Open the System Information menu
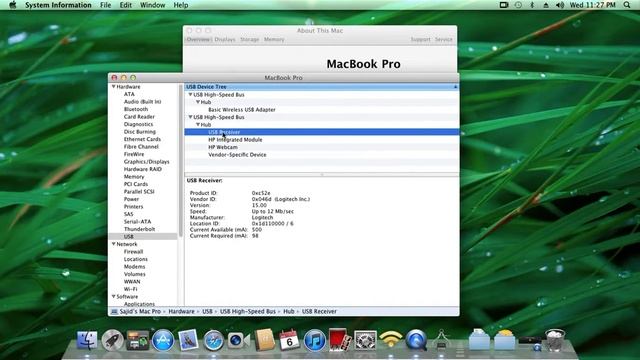The height and width of the screenshot is (360, 640). pos(58,5)
